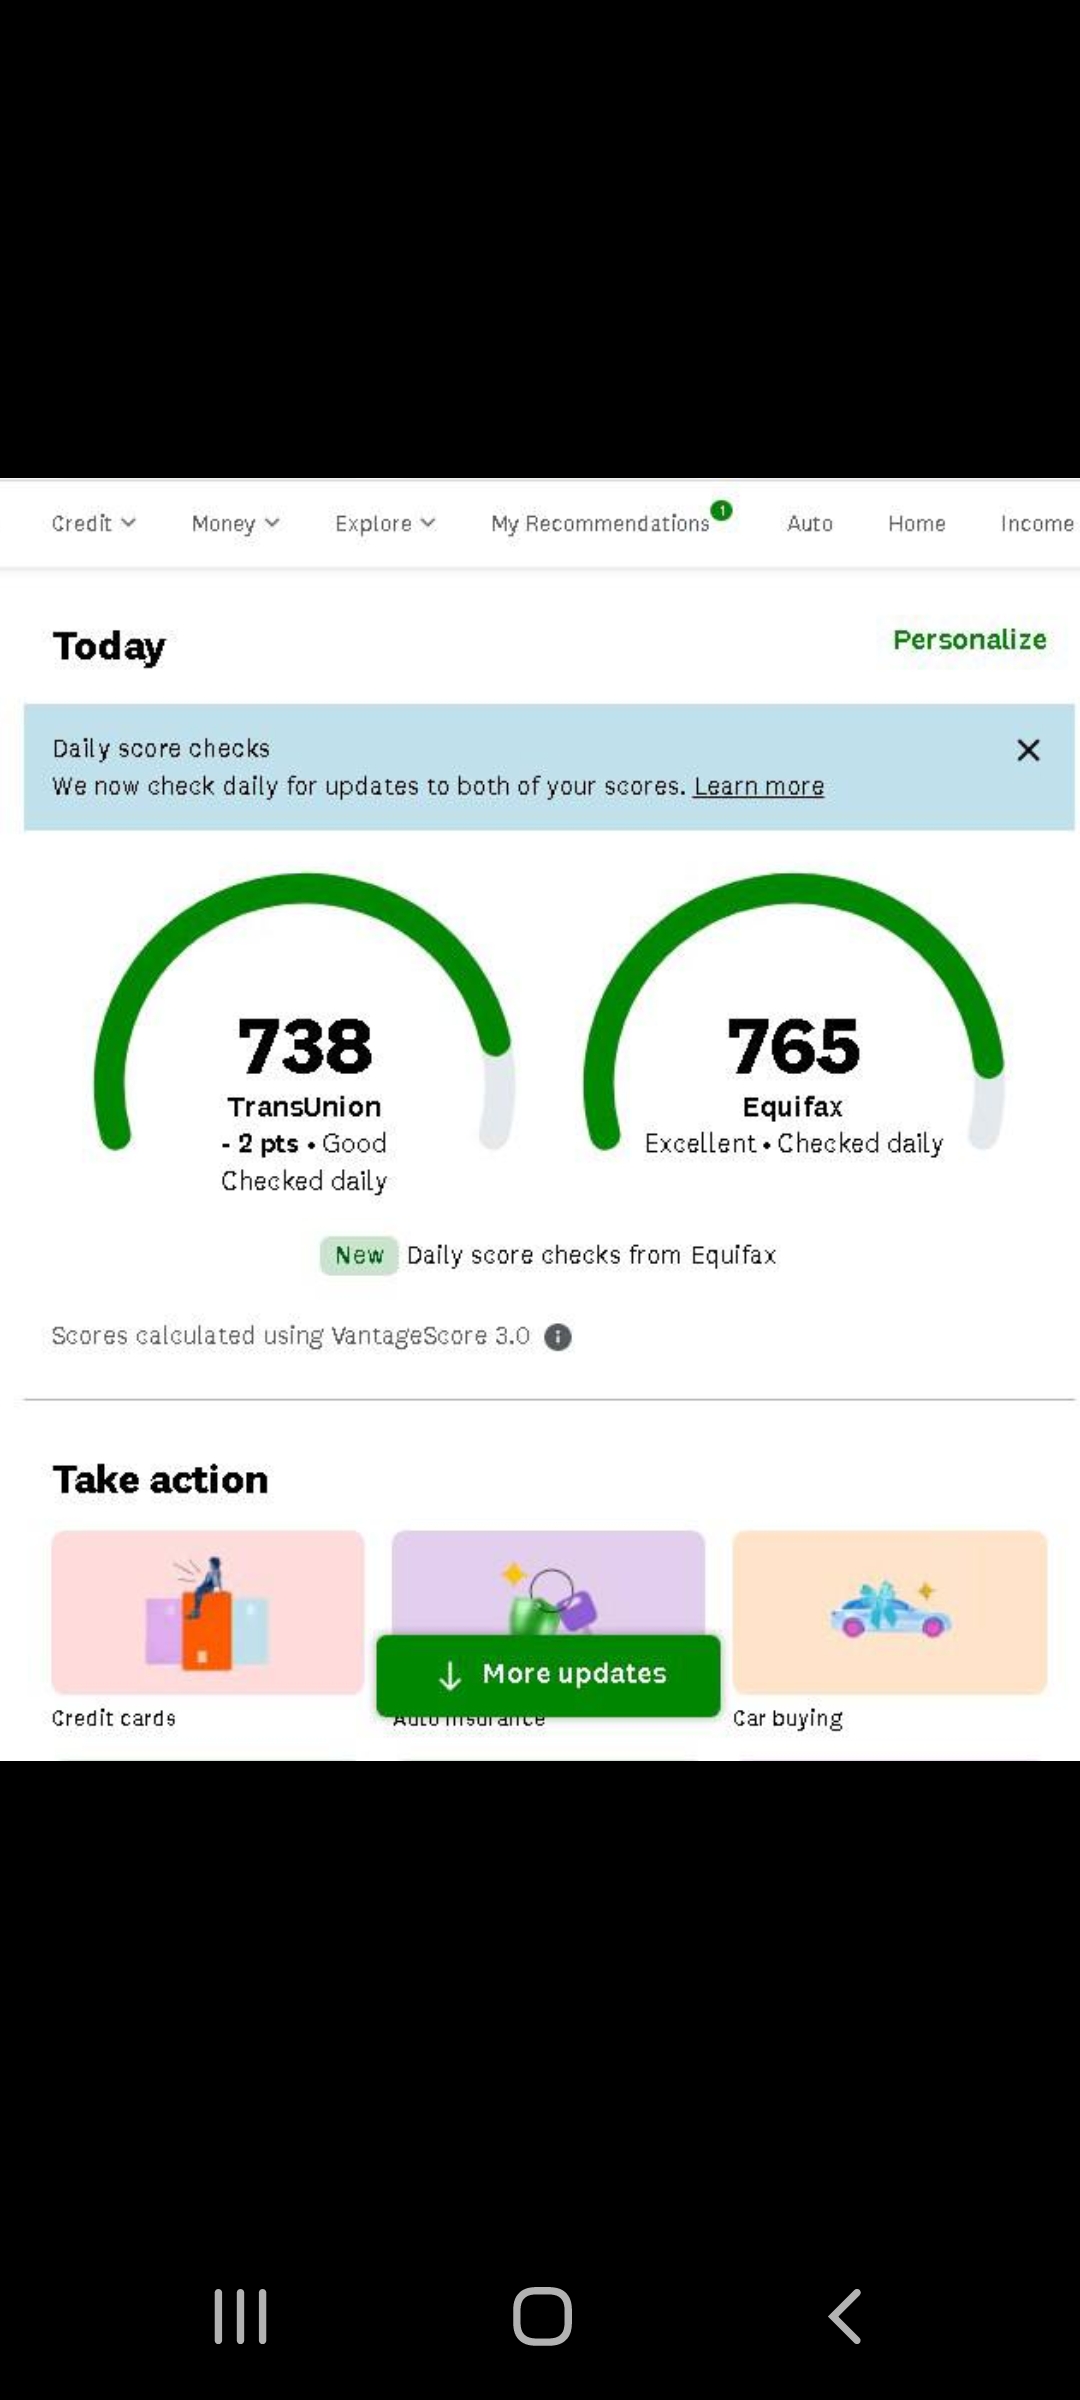Switch to the Income tab
The height and width of the screenshot is (2400, 1080).
[1036, 523]
